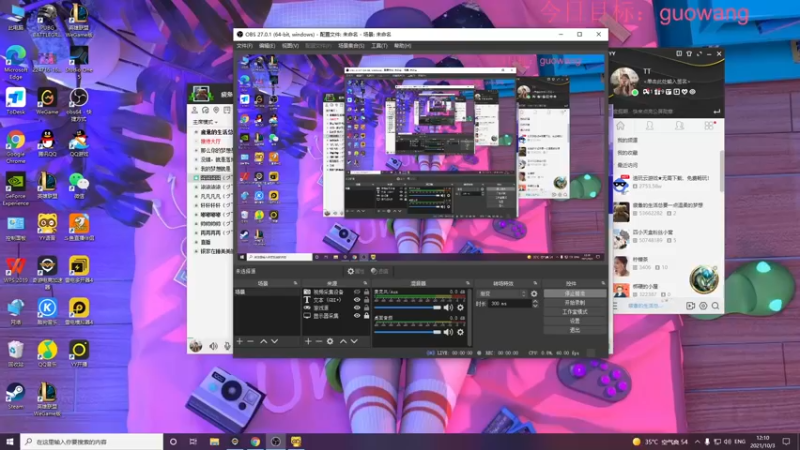800x450 pixels.
Task: Click the mic/Aux volume slider in mixer
Action: [x=407, y=308]
